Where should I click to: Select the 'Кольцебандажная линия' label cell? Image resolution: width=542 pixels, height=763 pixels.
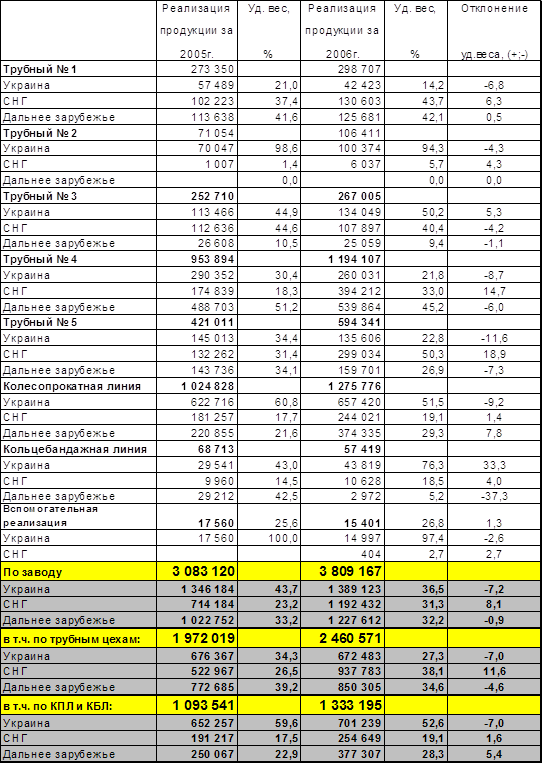[78, 449]
